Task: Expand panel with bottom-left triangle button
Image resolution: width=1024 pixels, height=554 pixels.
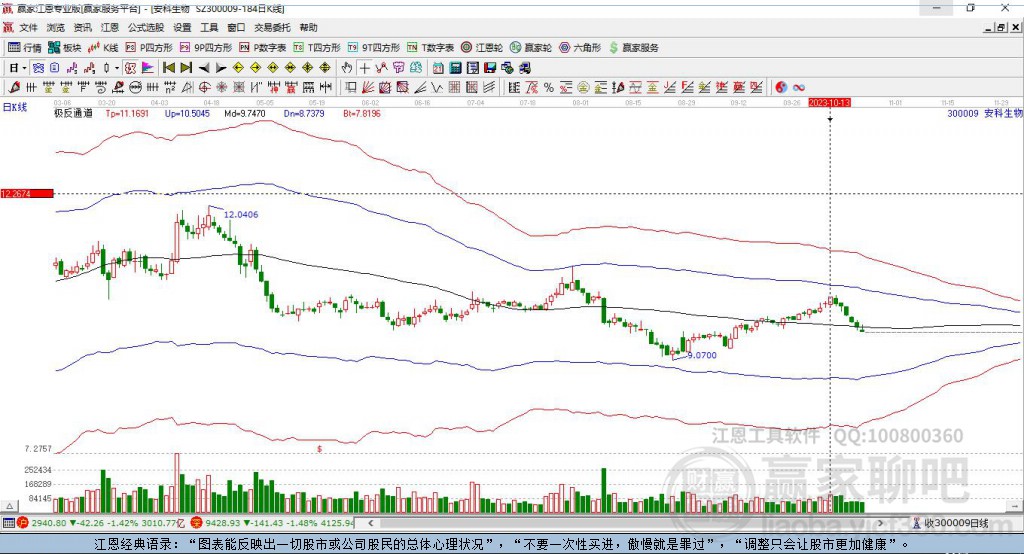Action: (9, 506)
